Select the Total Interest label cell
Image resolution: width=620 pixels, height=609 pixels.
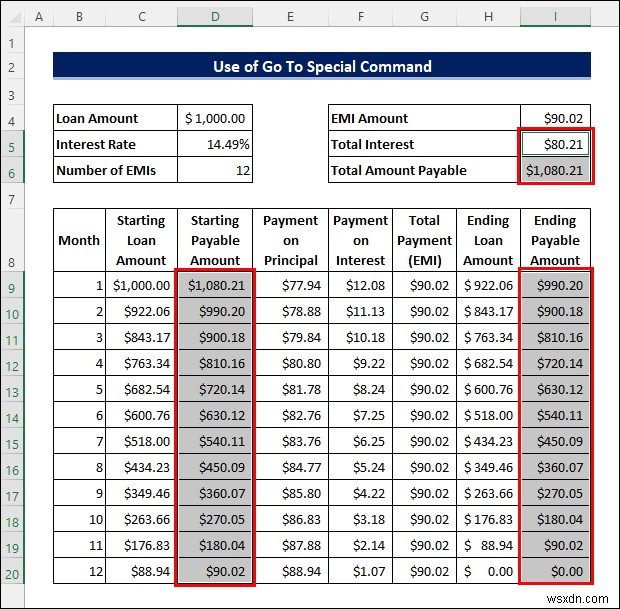[x=424, y=144]
